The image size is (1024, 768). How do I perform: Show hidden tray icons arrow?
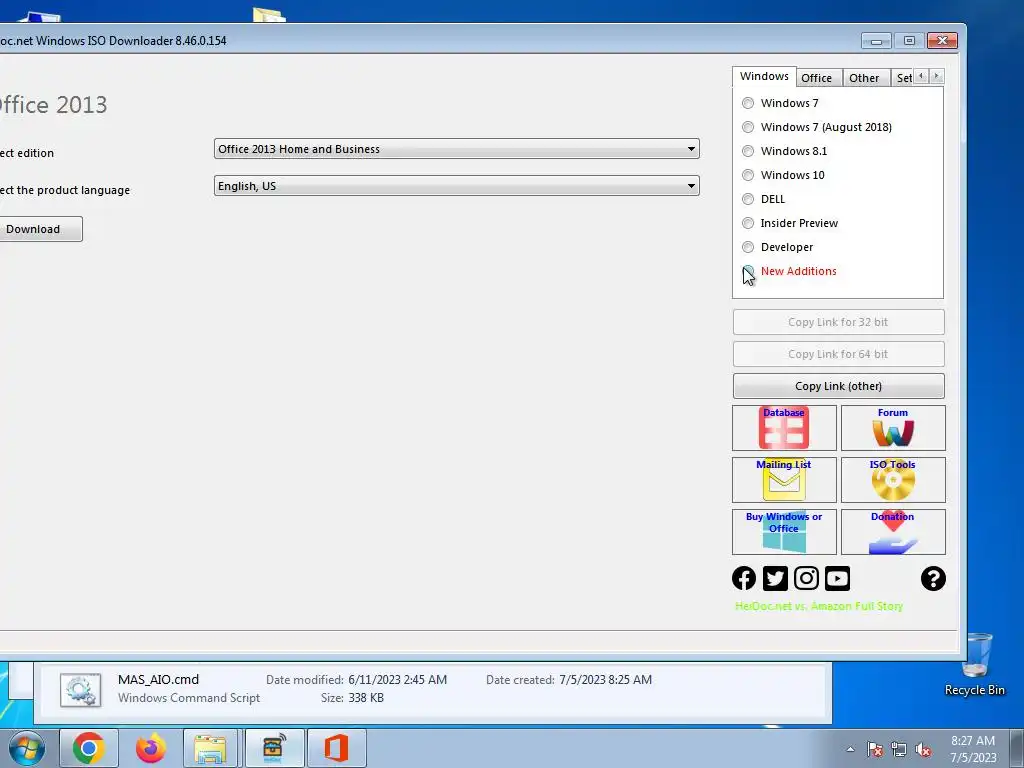[850, 749]
